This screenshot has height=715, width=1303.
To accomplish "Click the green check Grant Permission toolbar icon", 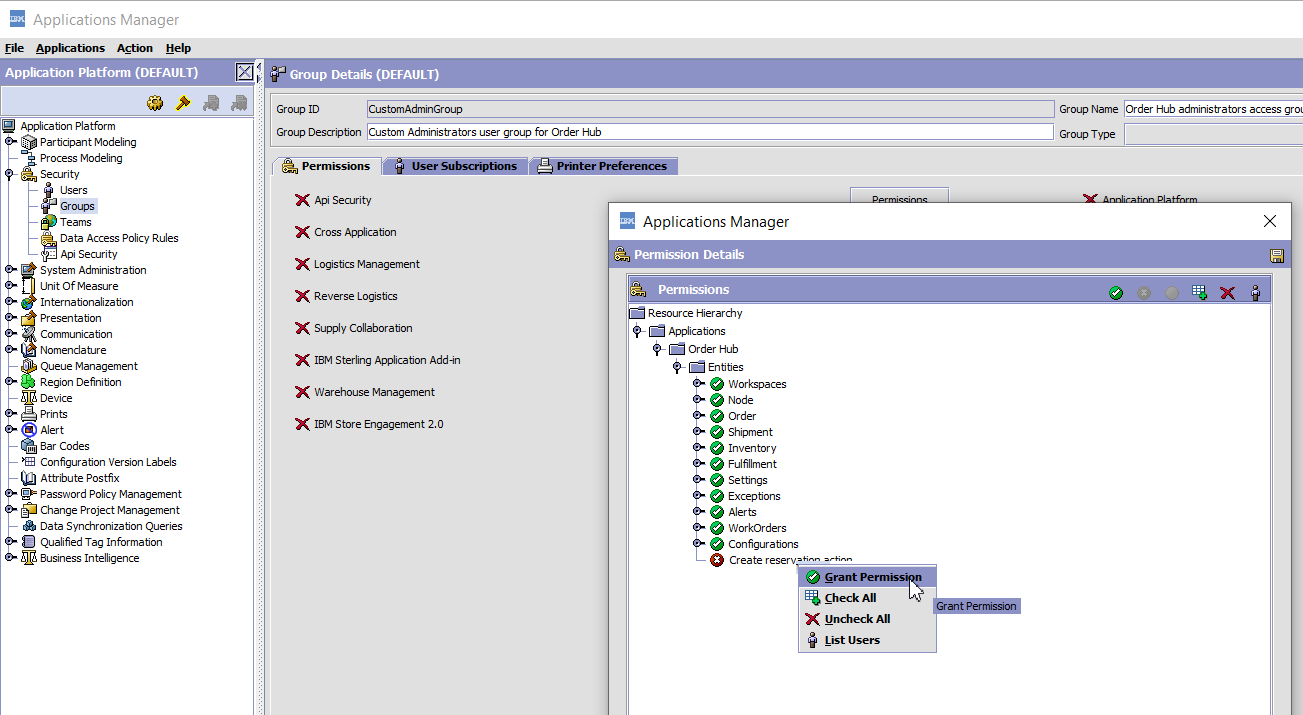I will [1116, 293].
